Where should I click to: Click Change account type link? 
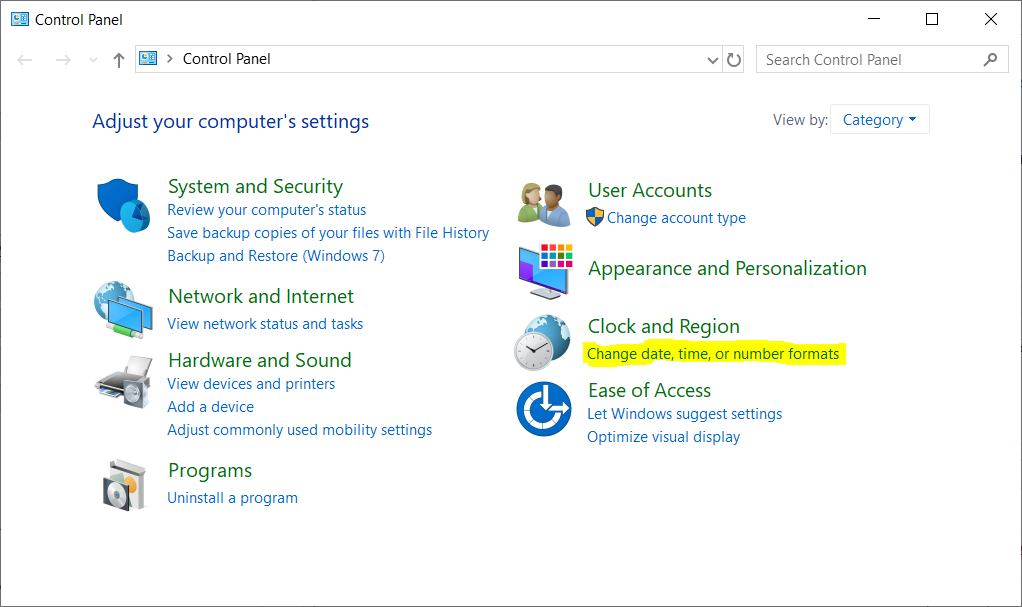(677, 218)
